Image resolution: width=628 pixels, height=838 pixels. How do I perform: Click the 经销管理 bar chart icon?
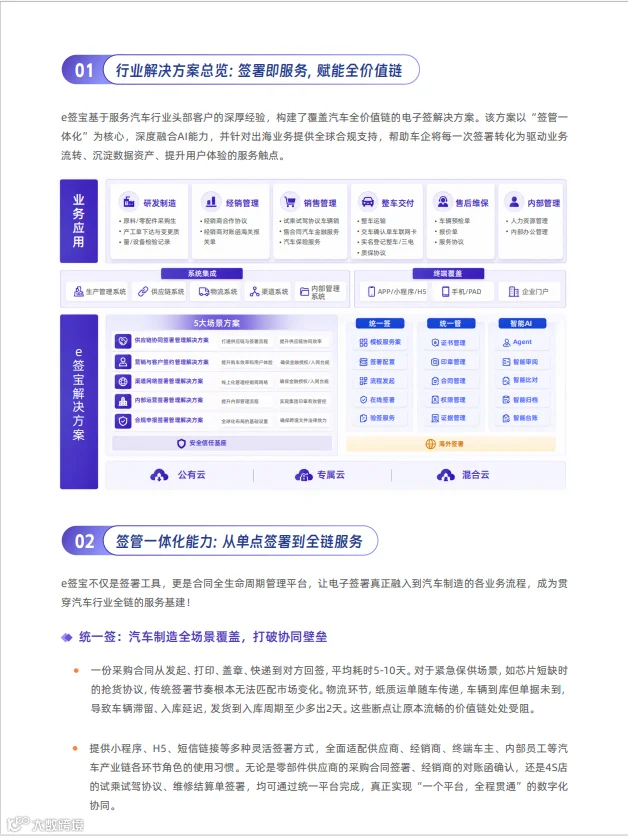point(211,202)
